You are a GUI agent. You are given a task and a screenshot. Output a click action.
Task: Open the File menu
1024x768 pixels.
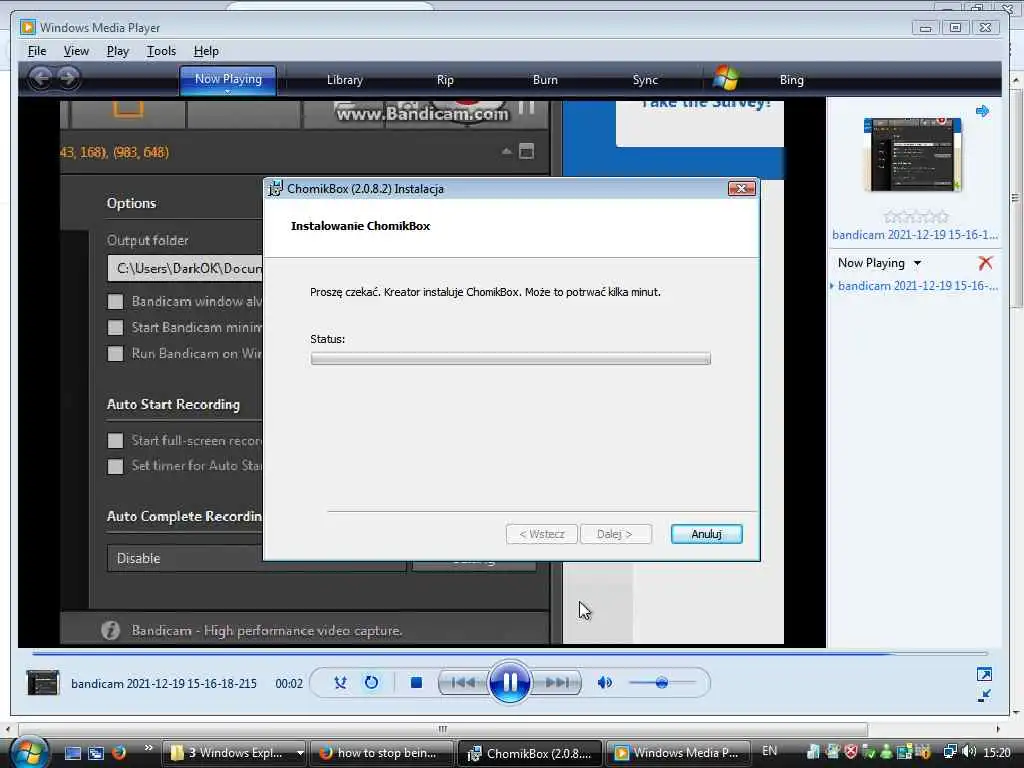(x=37, y=51)
